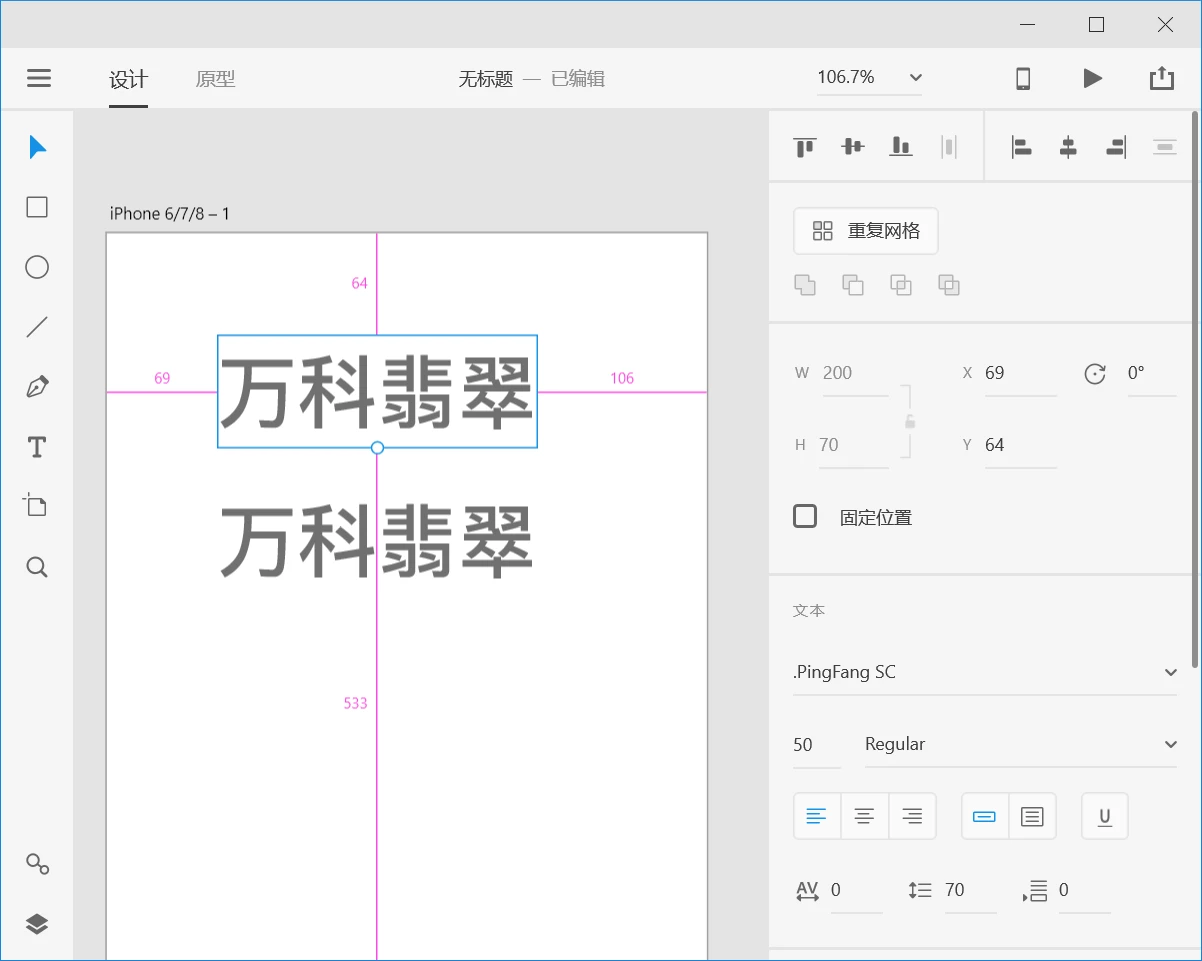1202x961 pixels.
Task: Click the rotation angle icon
Action: click(x=1095, y=373)
